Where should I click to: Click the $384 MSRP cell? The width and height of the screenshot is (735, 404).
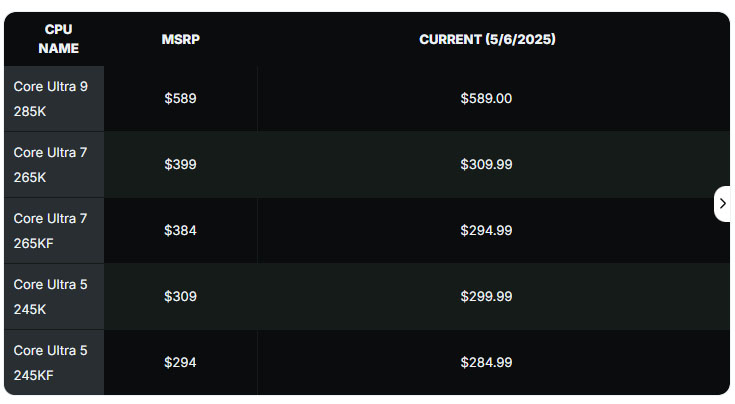(180, 231)
